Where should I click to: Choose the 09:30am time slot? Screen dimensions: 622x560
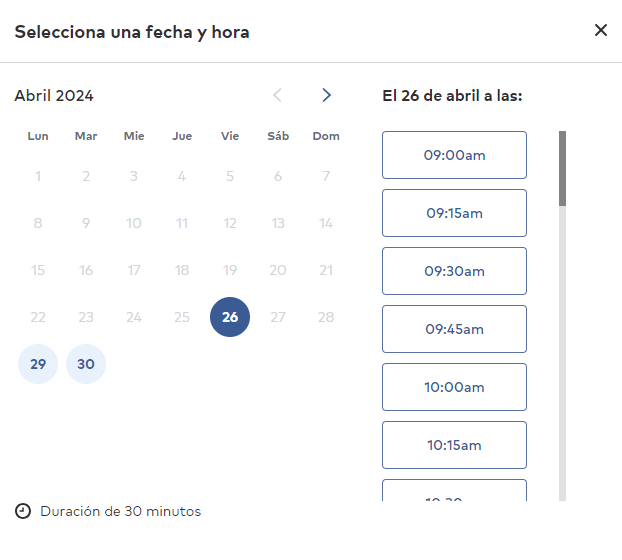pyautogui.click(x=455, y=271)
